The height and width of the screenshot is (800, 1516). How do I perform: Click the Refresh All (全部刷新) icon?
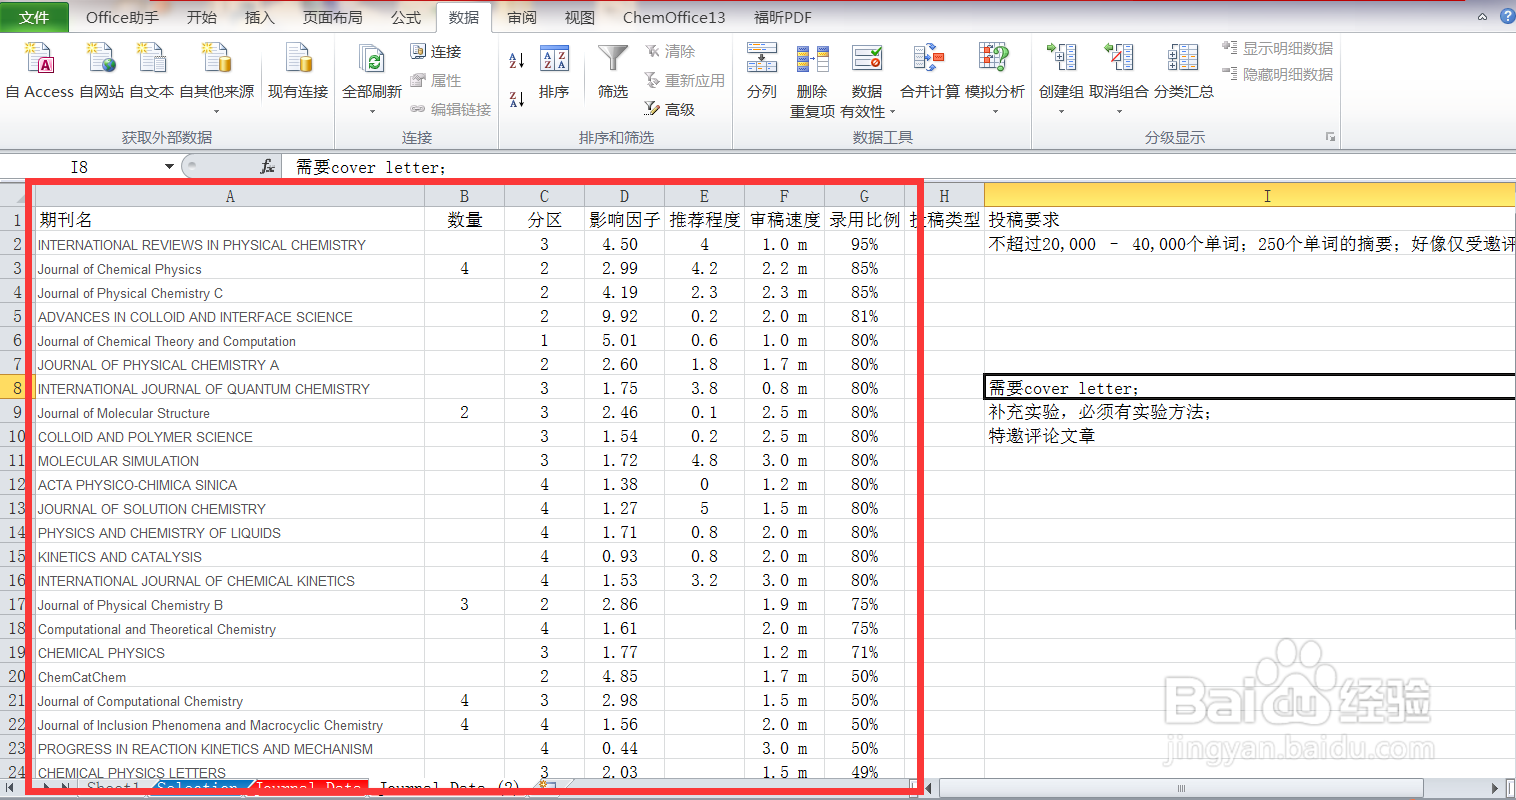pyautogui.click(x=372, y=60)
